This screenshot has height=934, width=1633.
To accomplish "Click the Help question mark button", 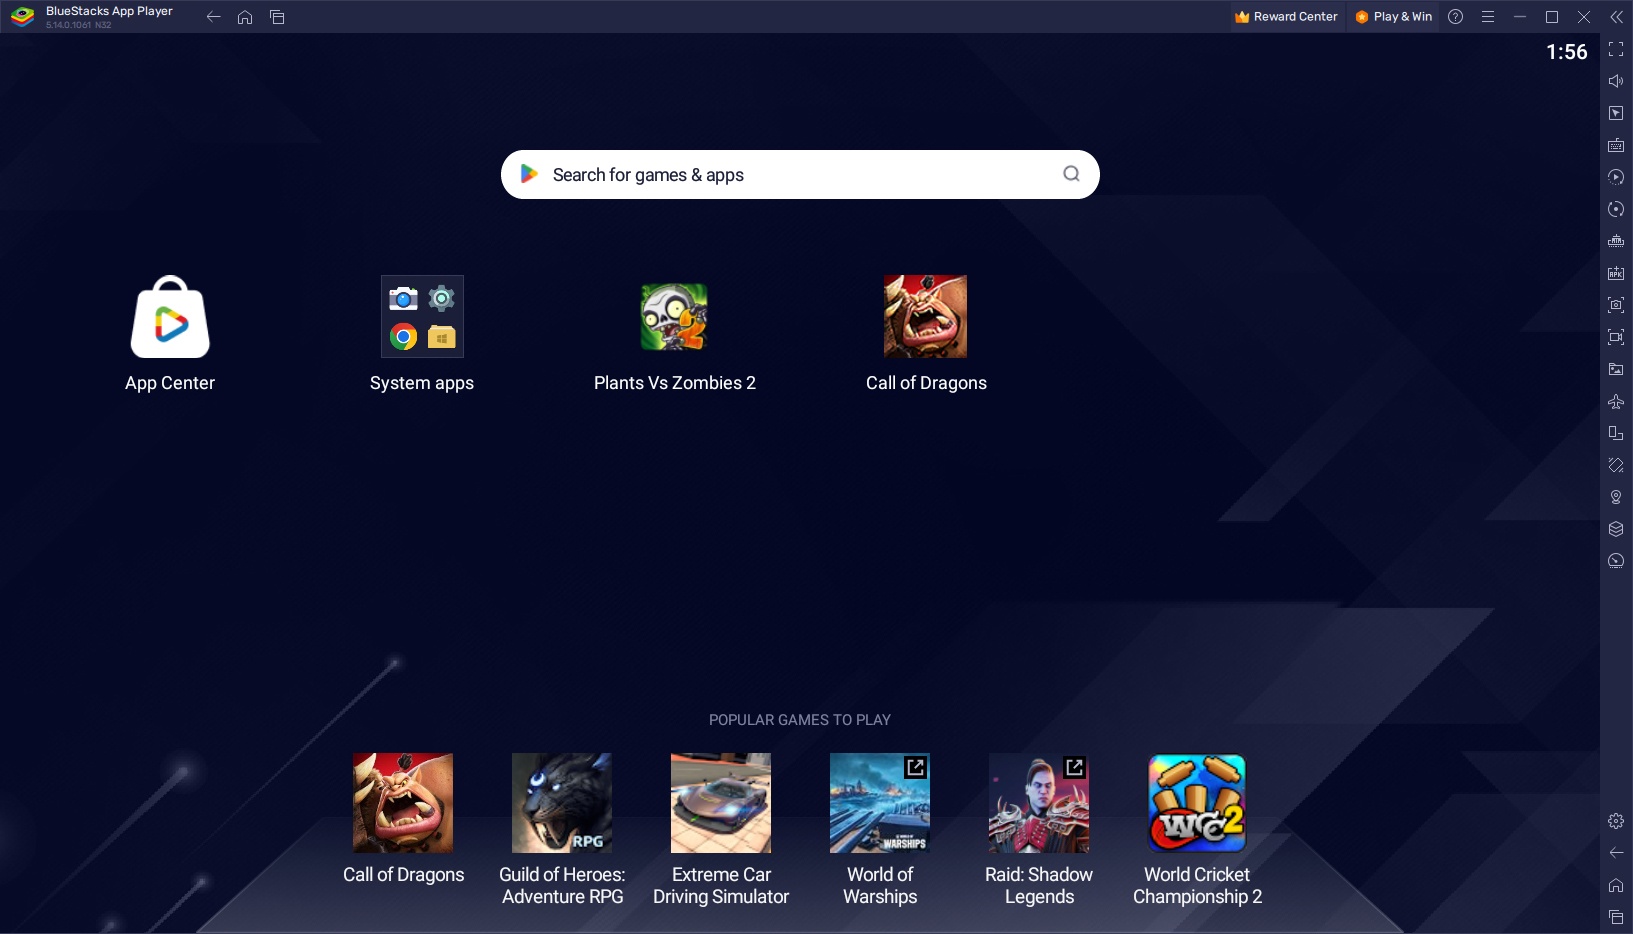I will point(1454,16).
